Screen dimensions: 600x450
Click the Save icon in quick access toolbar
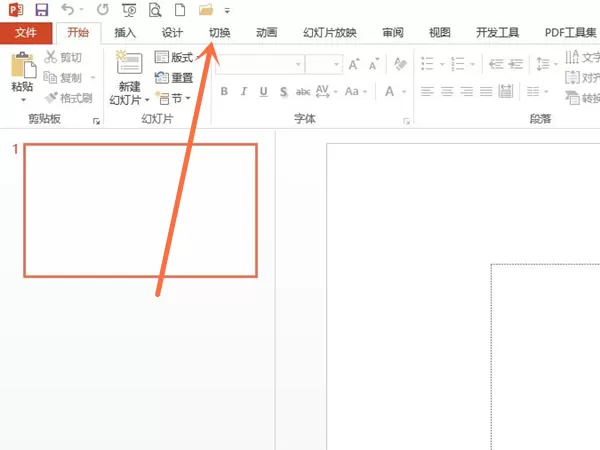[42, 10]
